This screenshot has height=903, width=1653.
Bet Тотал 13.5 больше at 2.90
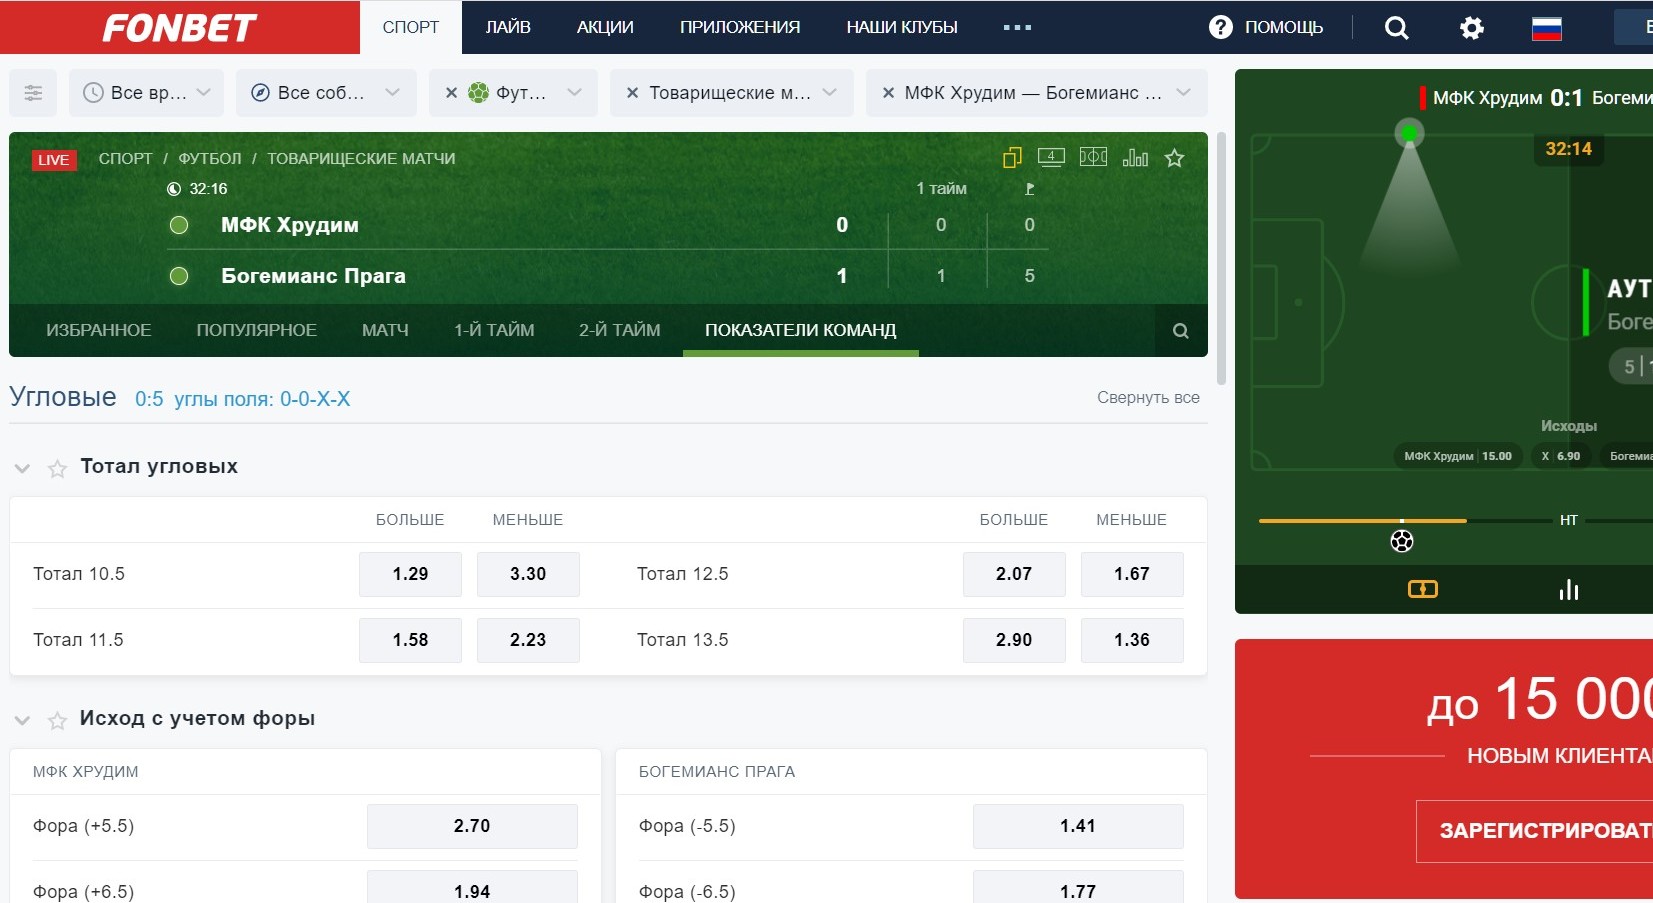1014,640
